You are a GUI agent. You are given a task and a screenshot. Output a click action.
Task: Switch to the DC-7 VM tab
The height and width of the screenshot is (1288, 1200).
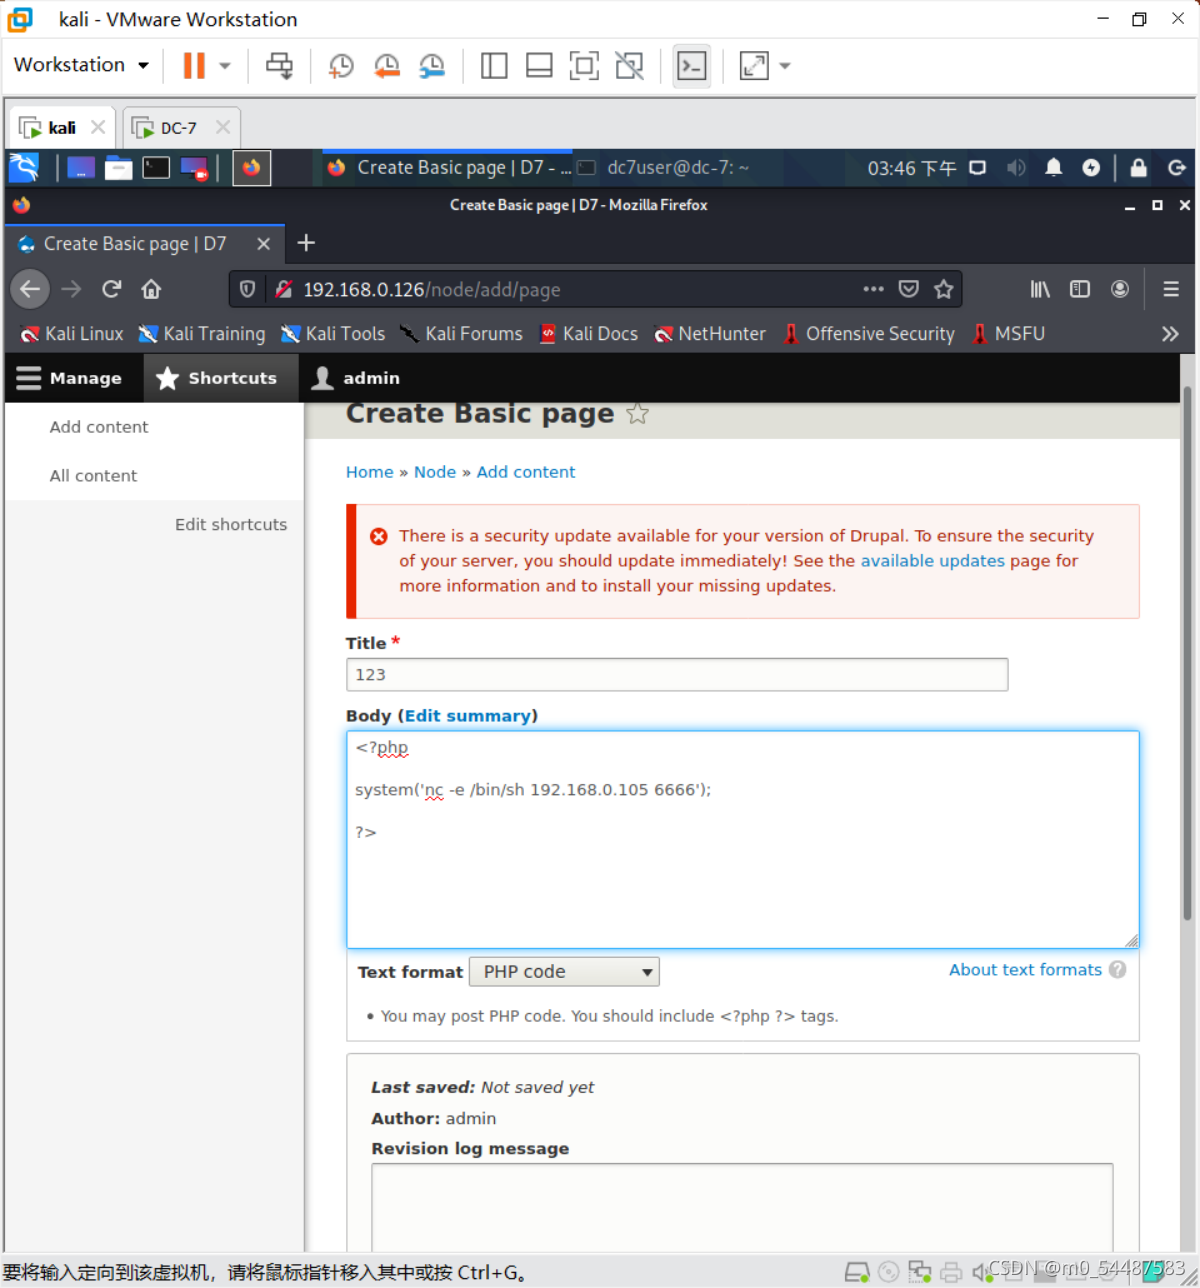click(x=179, y=128)
